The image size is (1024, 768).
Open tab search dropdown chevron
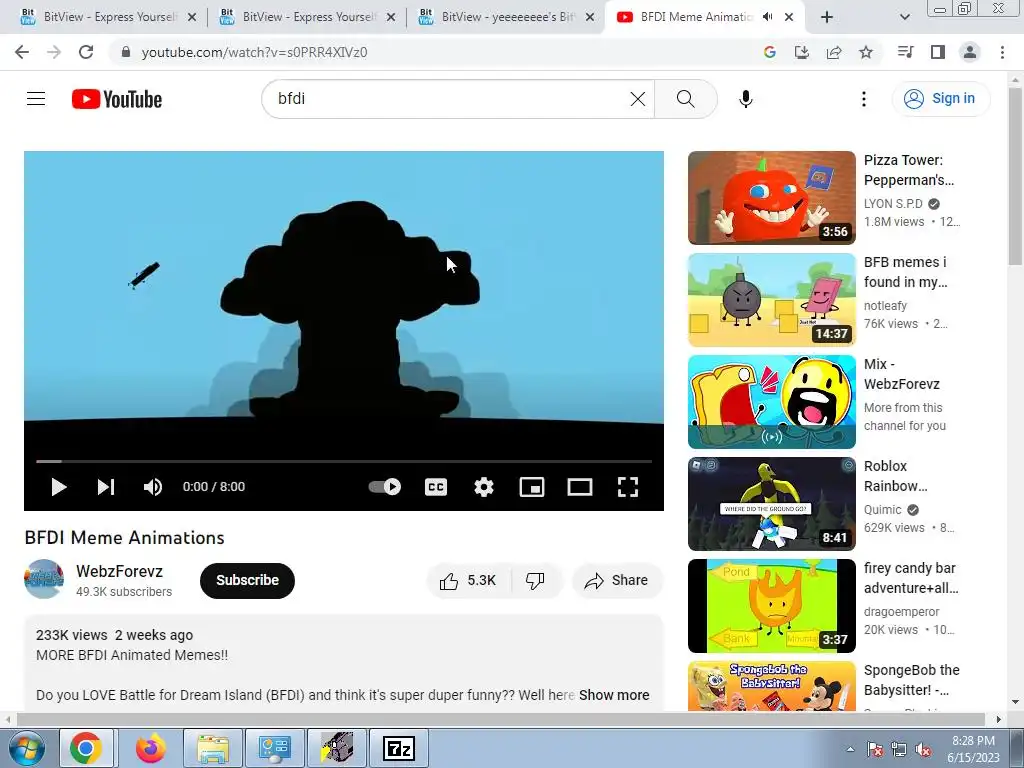[904, 18]
